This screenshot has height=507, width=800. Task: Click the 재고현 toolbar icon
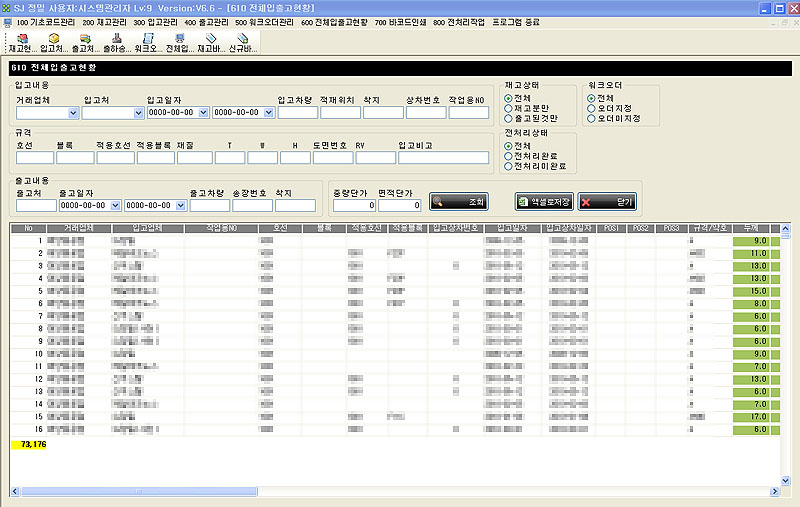[22, 42]
